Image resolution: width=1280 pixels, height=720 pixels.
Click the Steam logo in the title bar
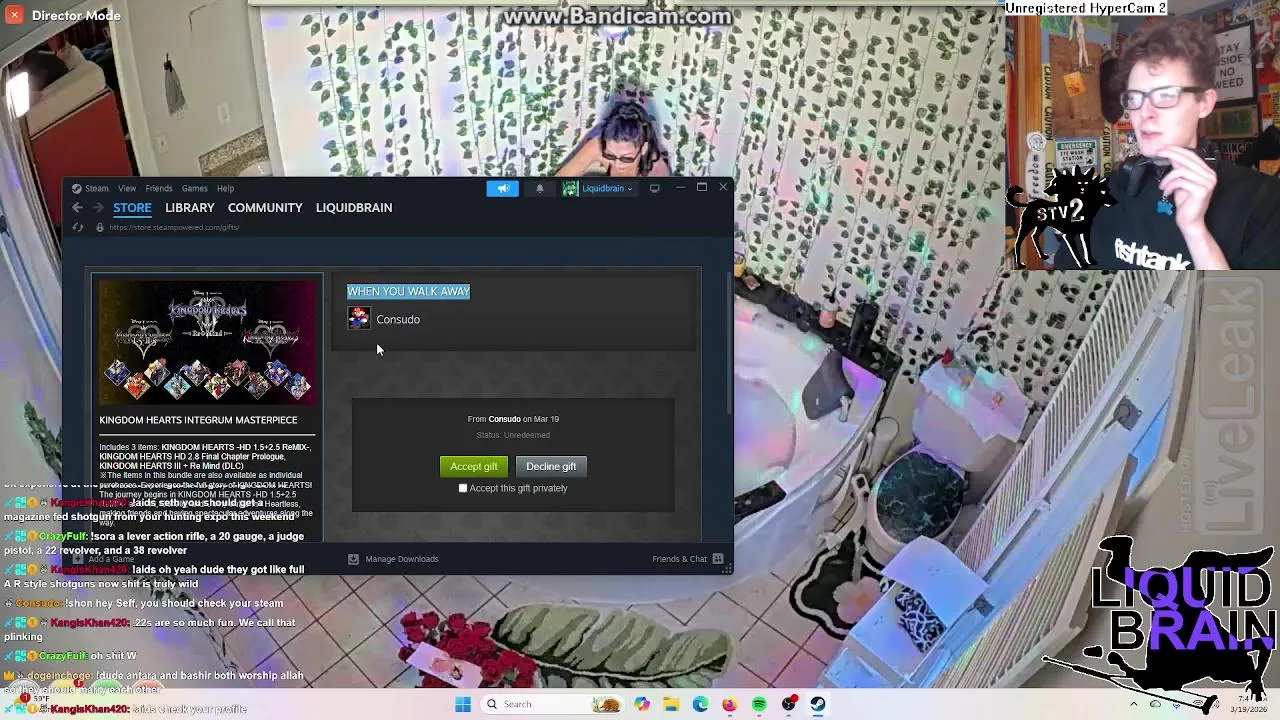pyautogui.click(x=76, y=188)
